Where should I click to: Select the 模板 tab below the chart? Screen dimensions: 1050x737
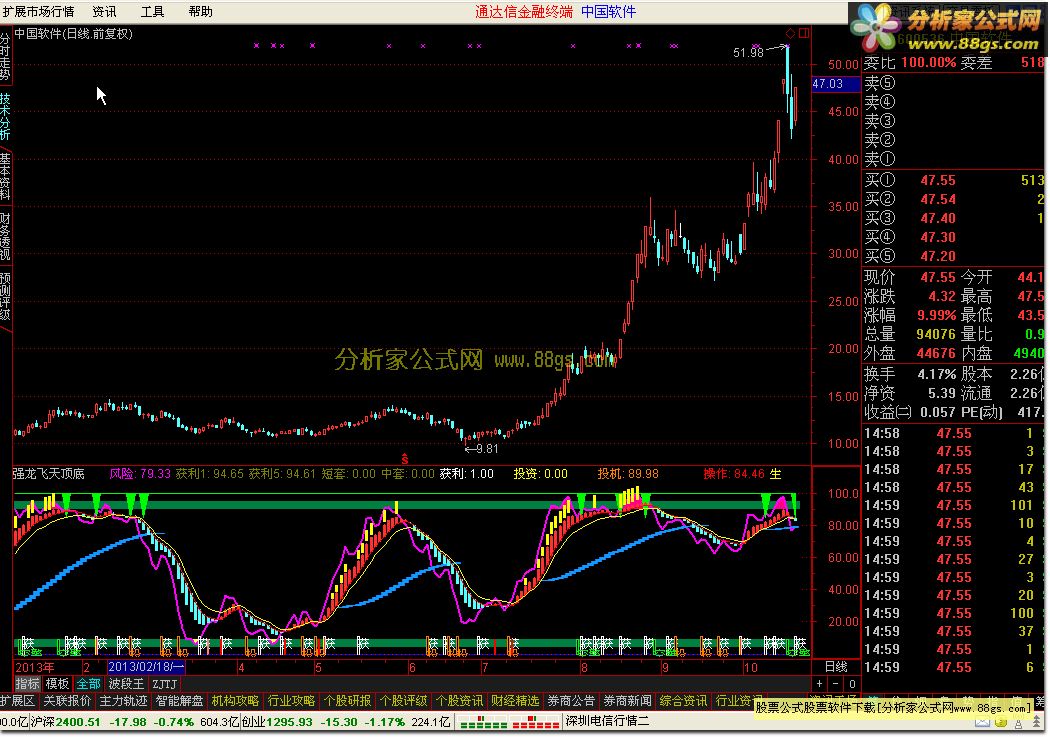pyautogui.click(x=58, y=684)
